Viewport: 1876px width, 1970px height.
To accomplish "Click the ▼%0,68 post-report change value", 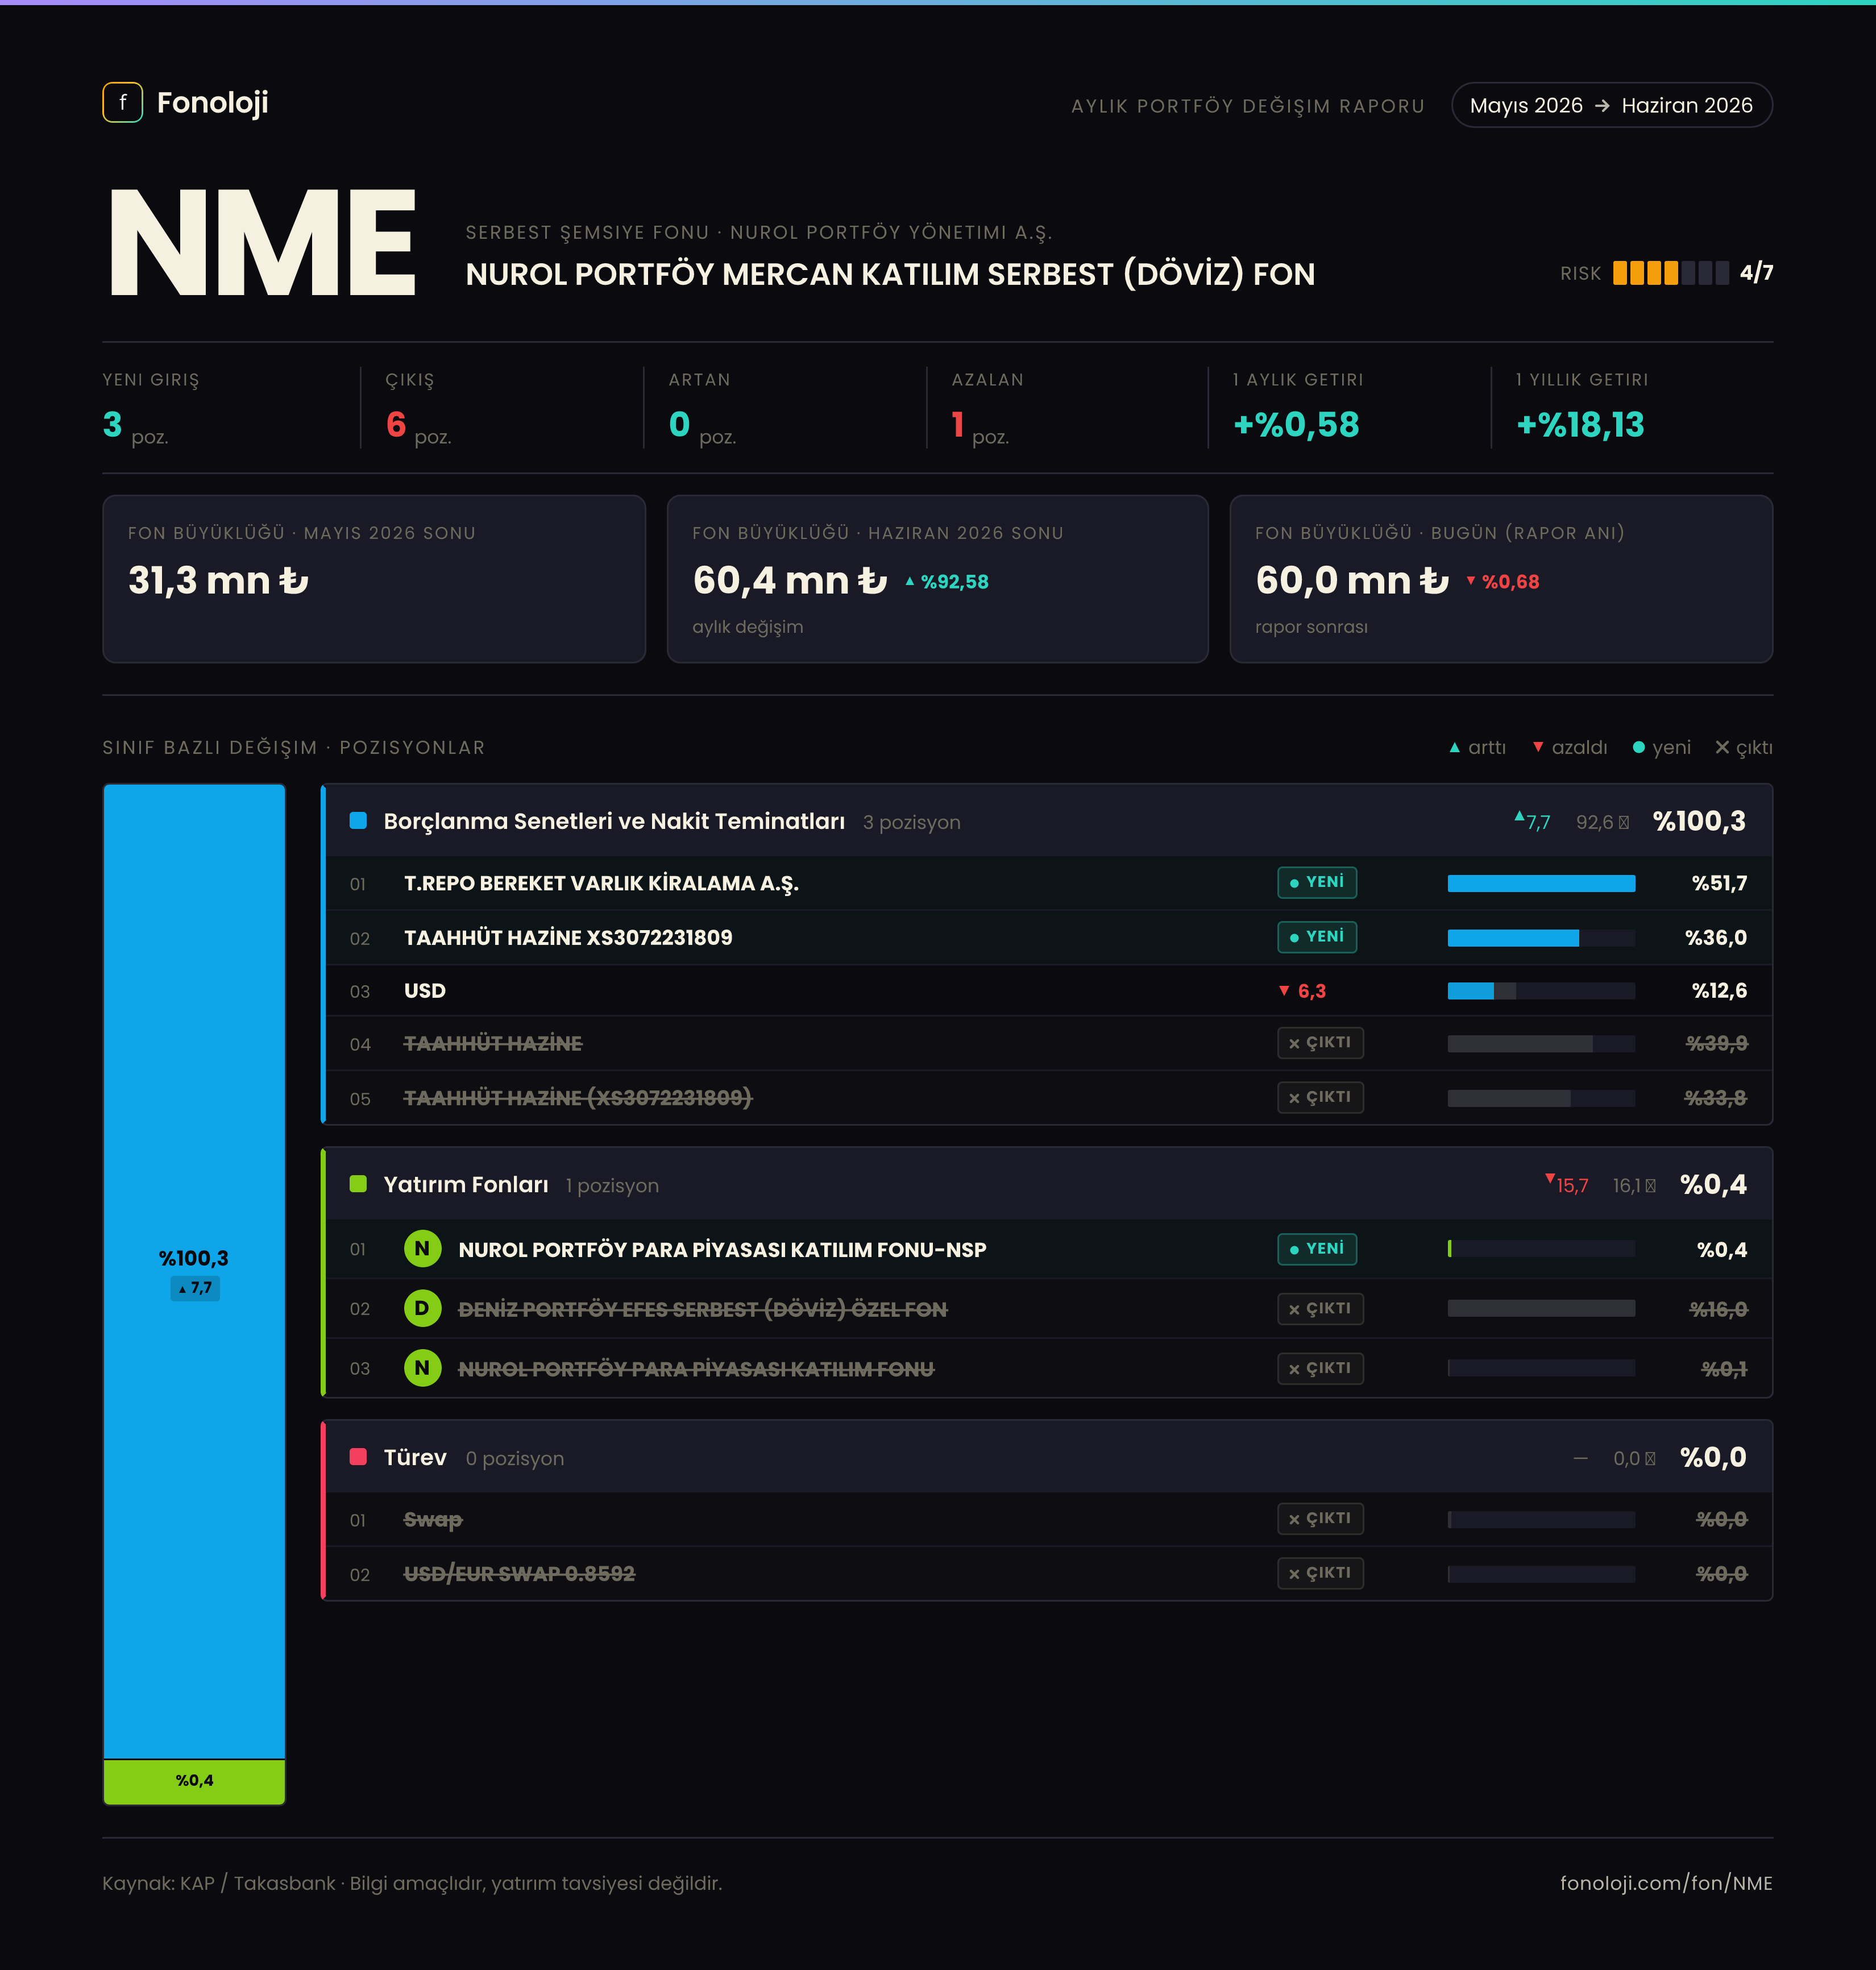I will [1503, 582].
